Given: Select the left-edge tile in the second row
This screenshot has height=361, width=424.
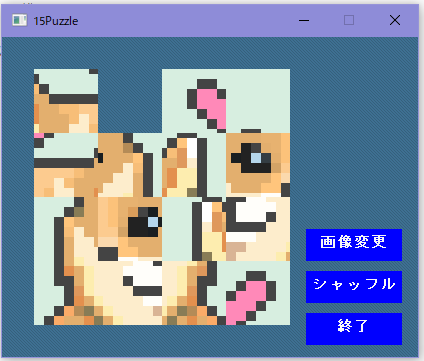Looking at the screenshot, I should (x=66, y=165).
